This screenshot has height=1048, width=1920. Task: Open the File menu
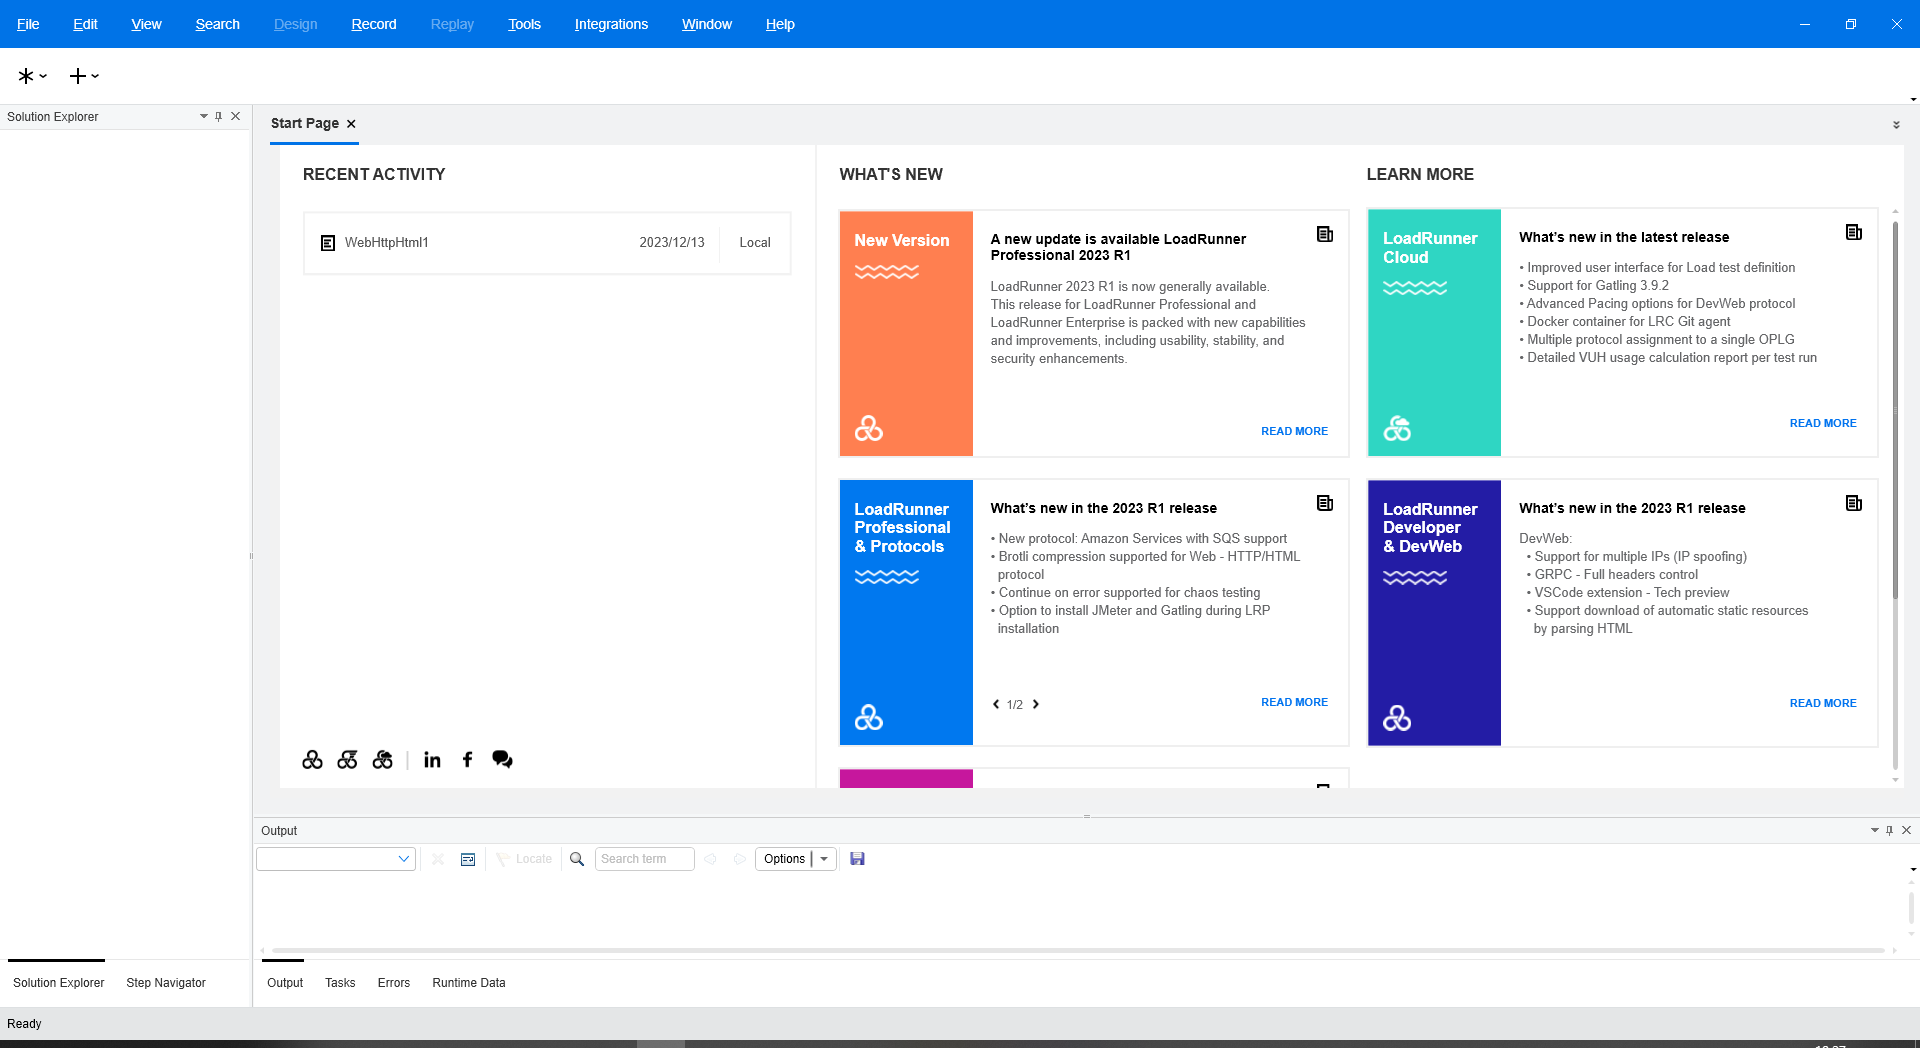(x=28, y=24)
